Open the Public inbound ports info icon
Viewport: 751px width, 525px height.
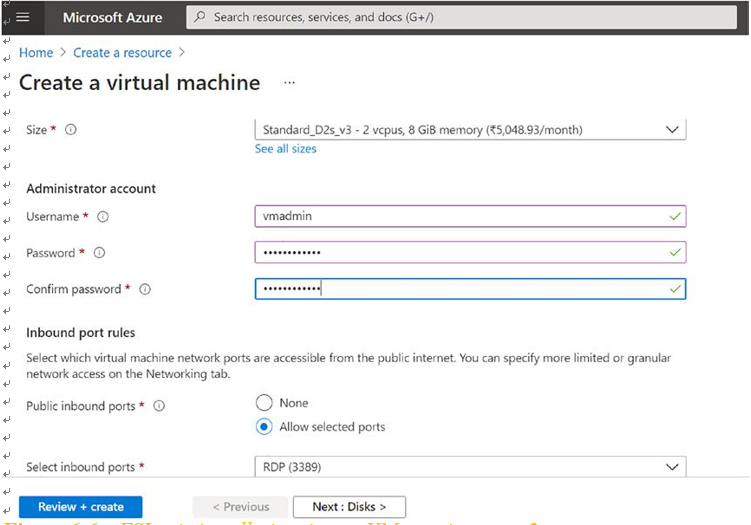pyautogui.click(x=159, y=406)
